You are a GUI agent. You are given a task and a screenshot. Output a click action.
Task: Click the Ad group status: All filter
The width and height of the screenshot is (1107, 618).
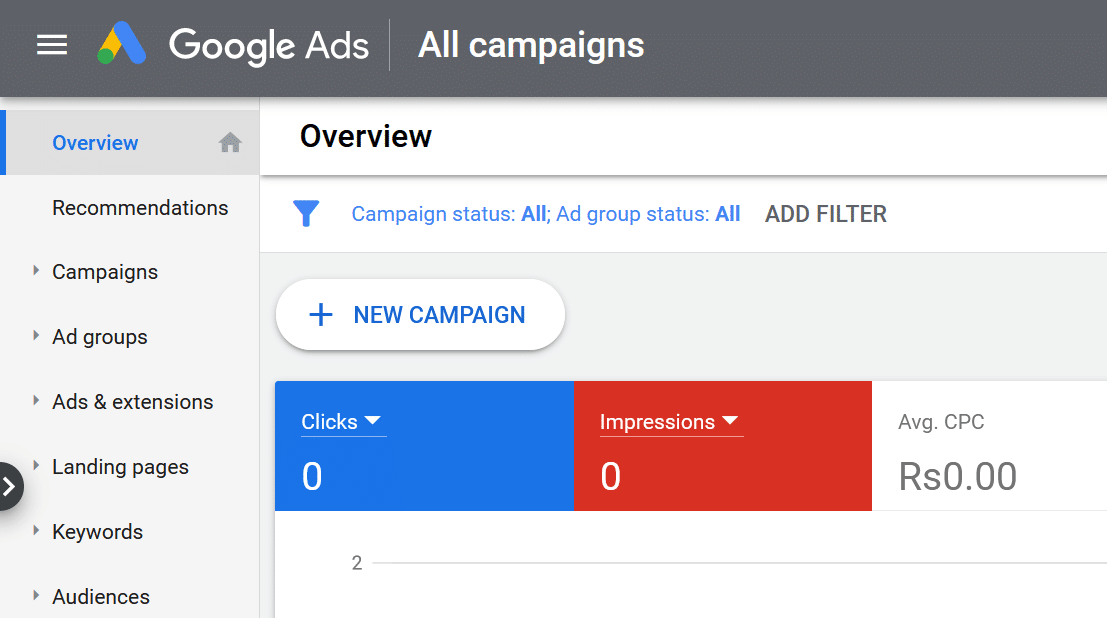point(648,214)
